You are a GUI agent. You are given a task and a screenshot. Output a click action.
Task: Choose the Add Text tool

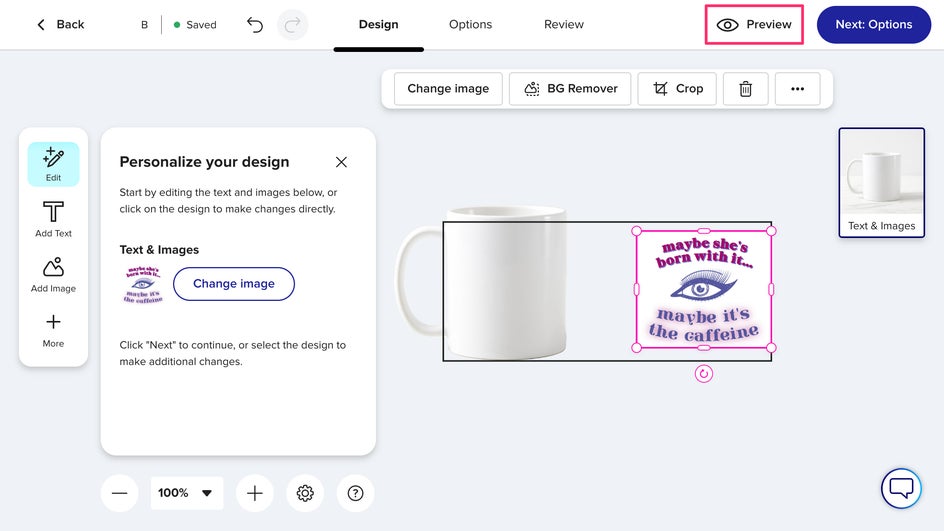53,219
